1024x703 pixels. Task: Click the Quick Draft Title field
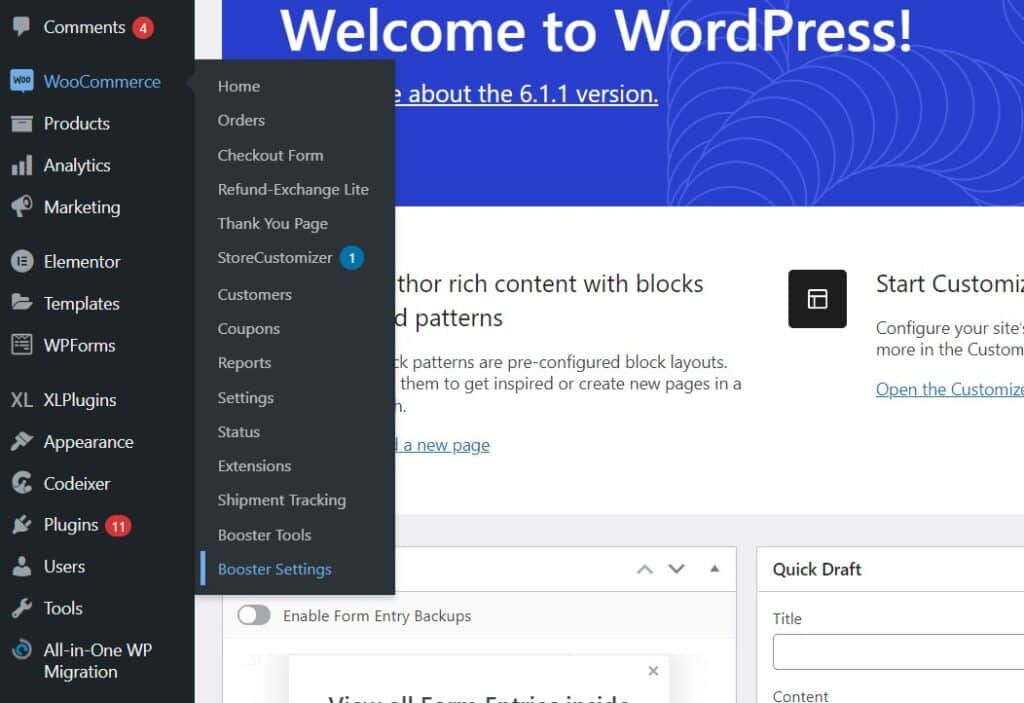(x=898, y=651)
